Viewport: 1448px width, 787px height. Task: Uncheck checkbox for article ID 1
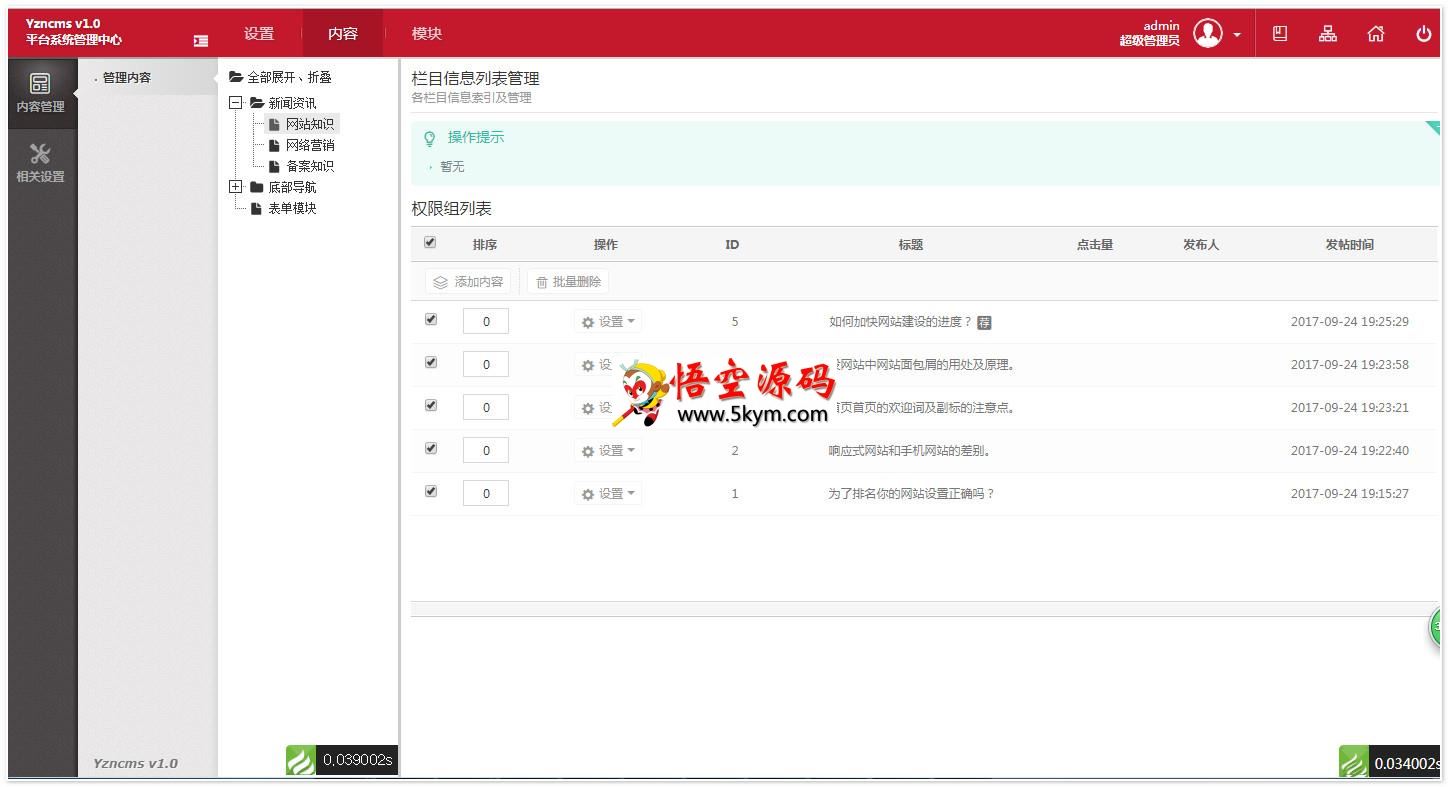(431, 491)
